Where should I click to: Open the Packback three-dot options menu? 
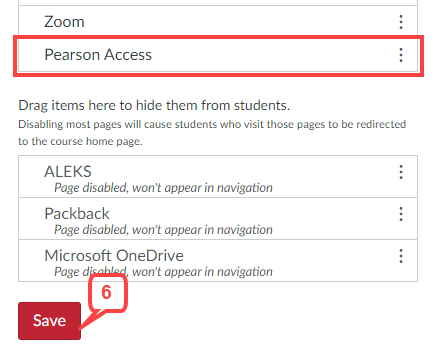click(x=401, y=214)
